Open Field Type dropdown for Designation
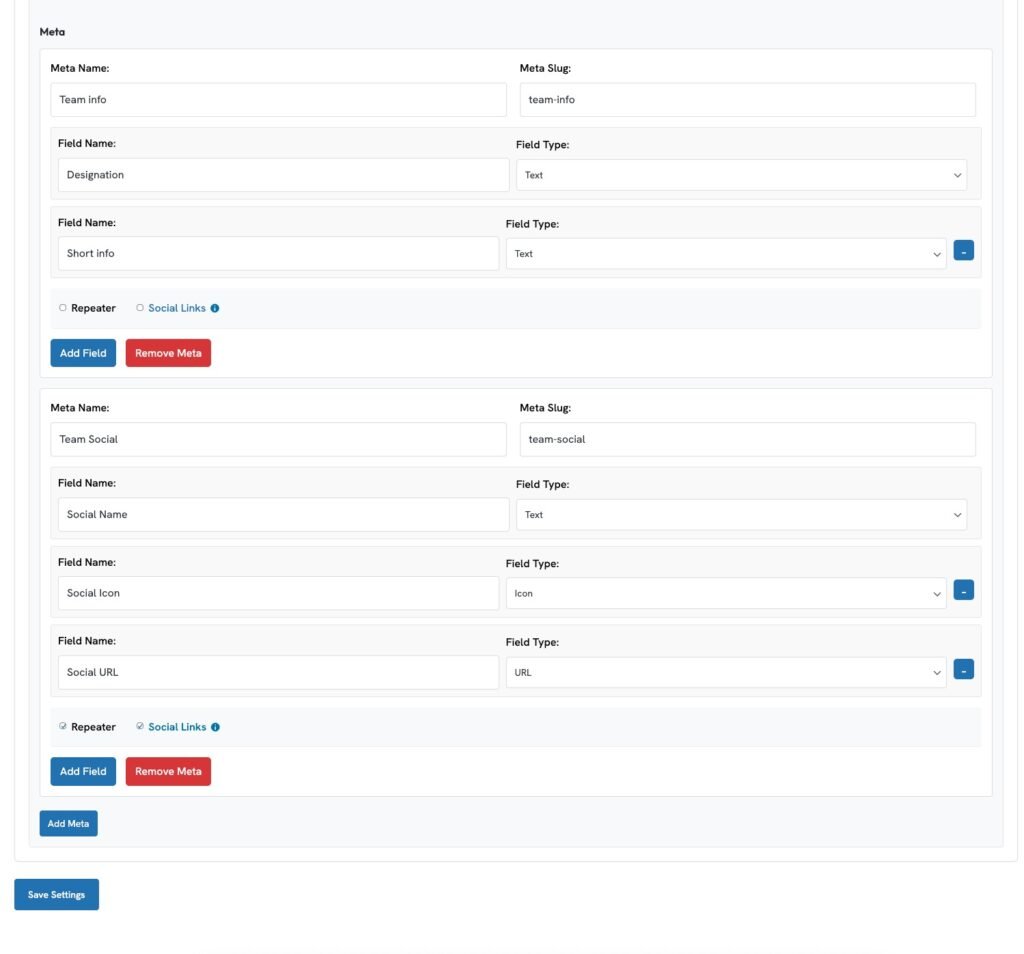 740,175
